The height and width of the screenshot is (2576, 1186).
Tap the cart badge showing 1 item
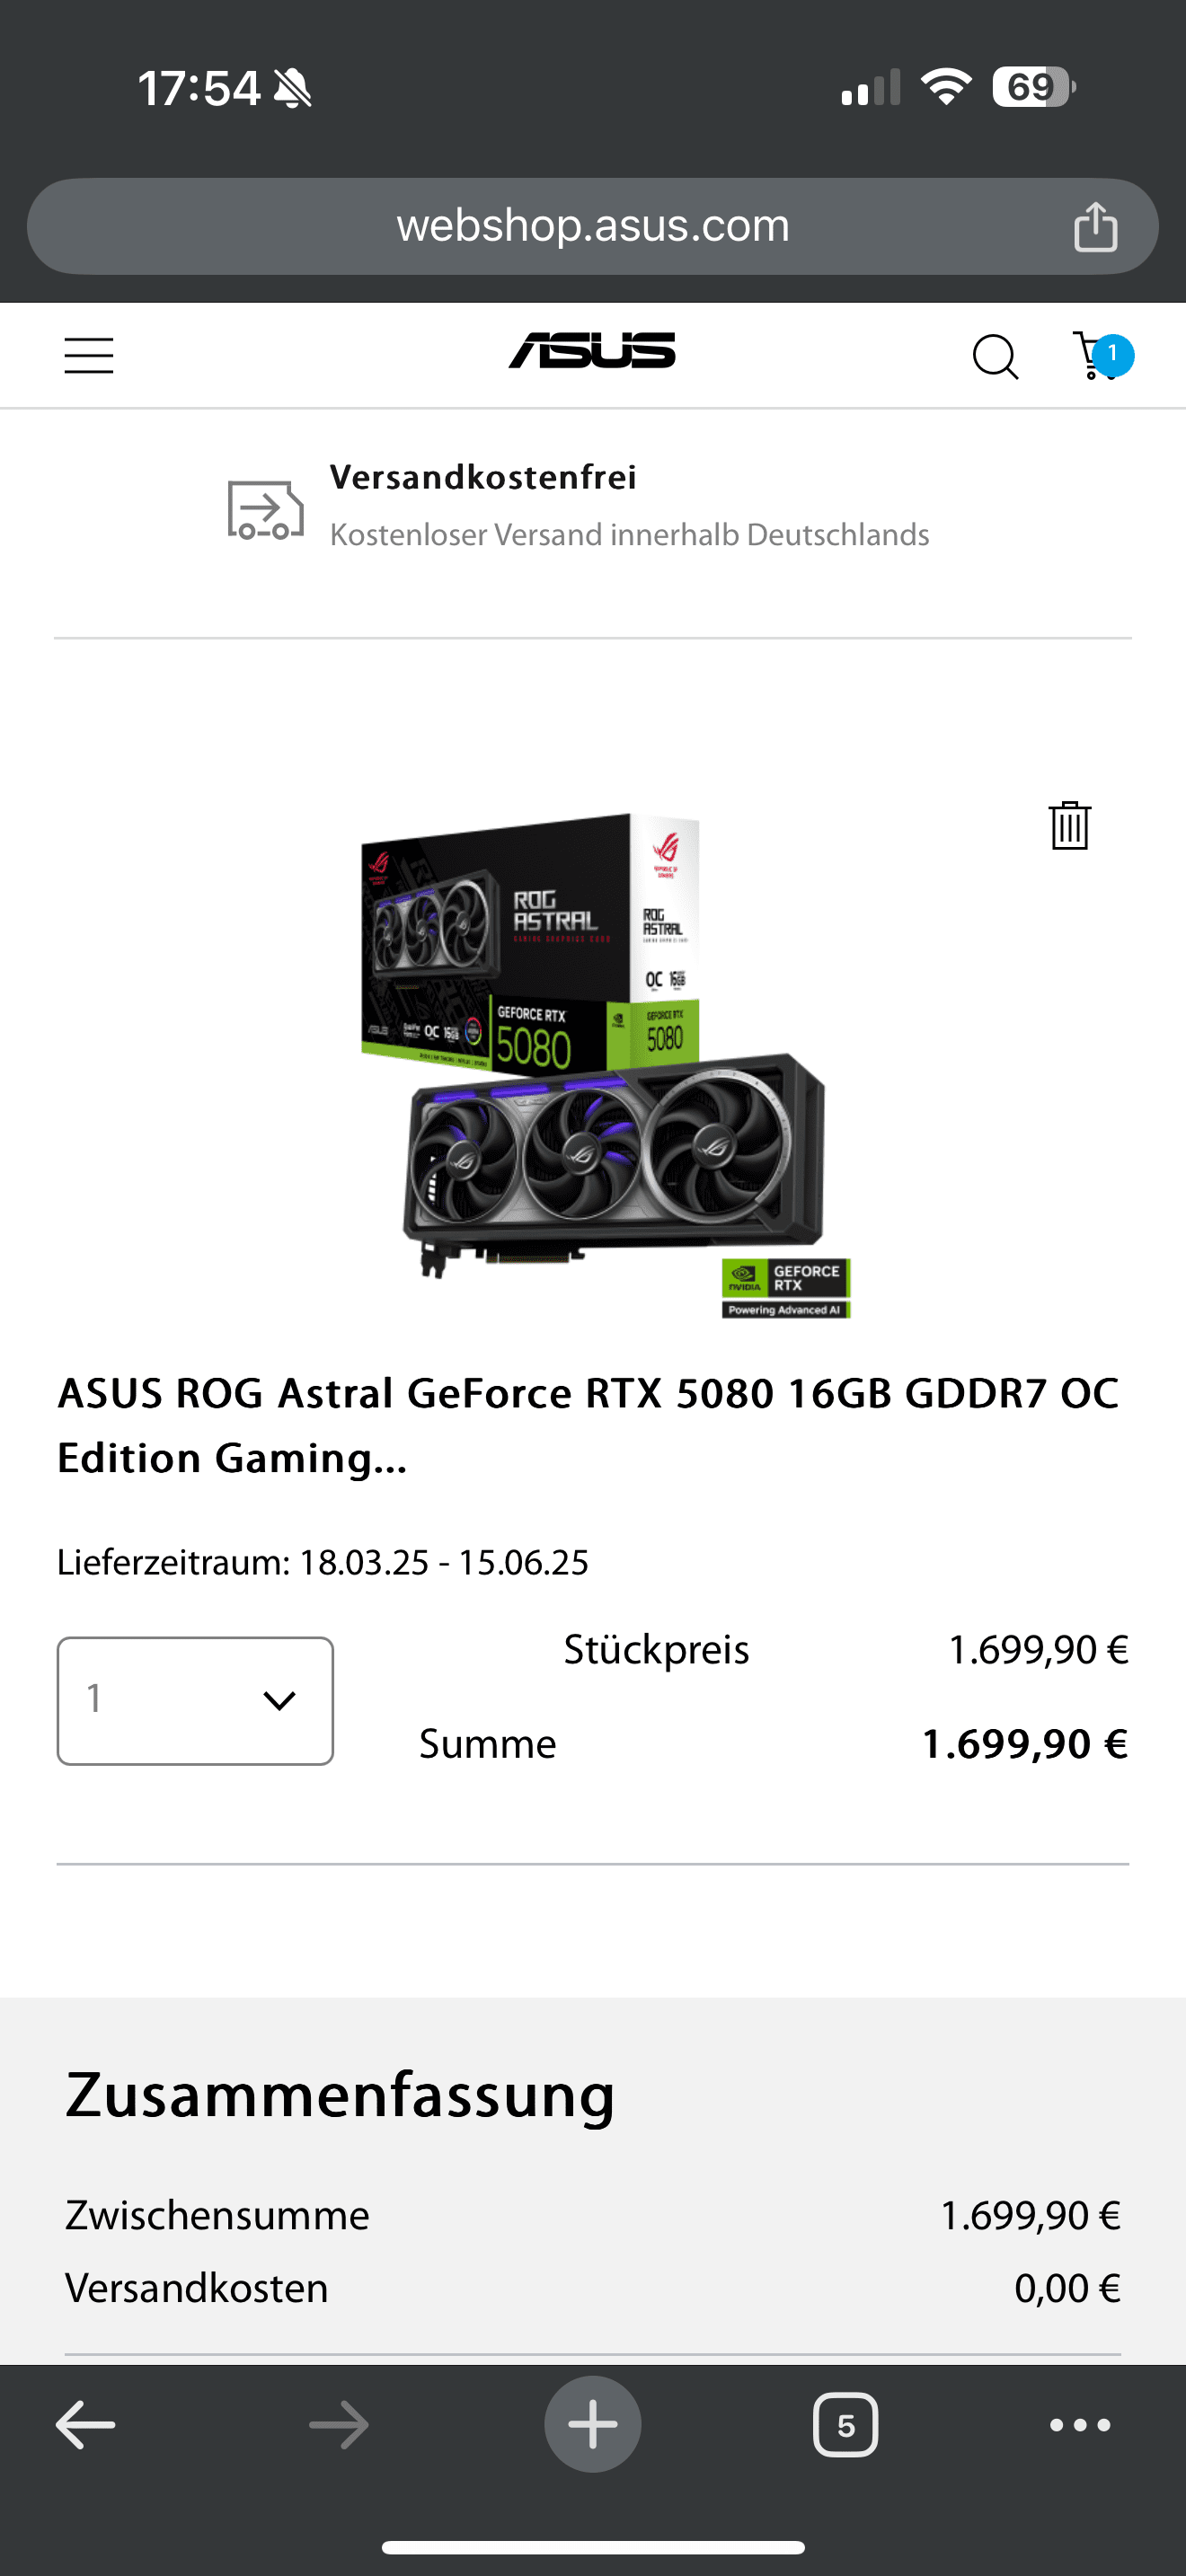click(x=1112, y=355)
